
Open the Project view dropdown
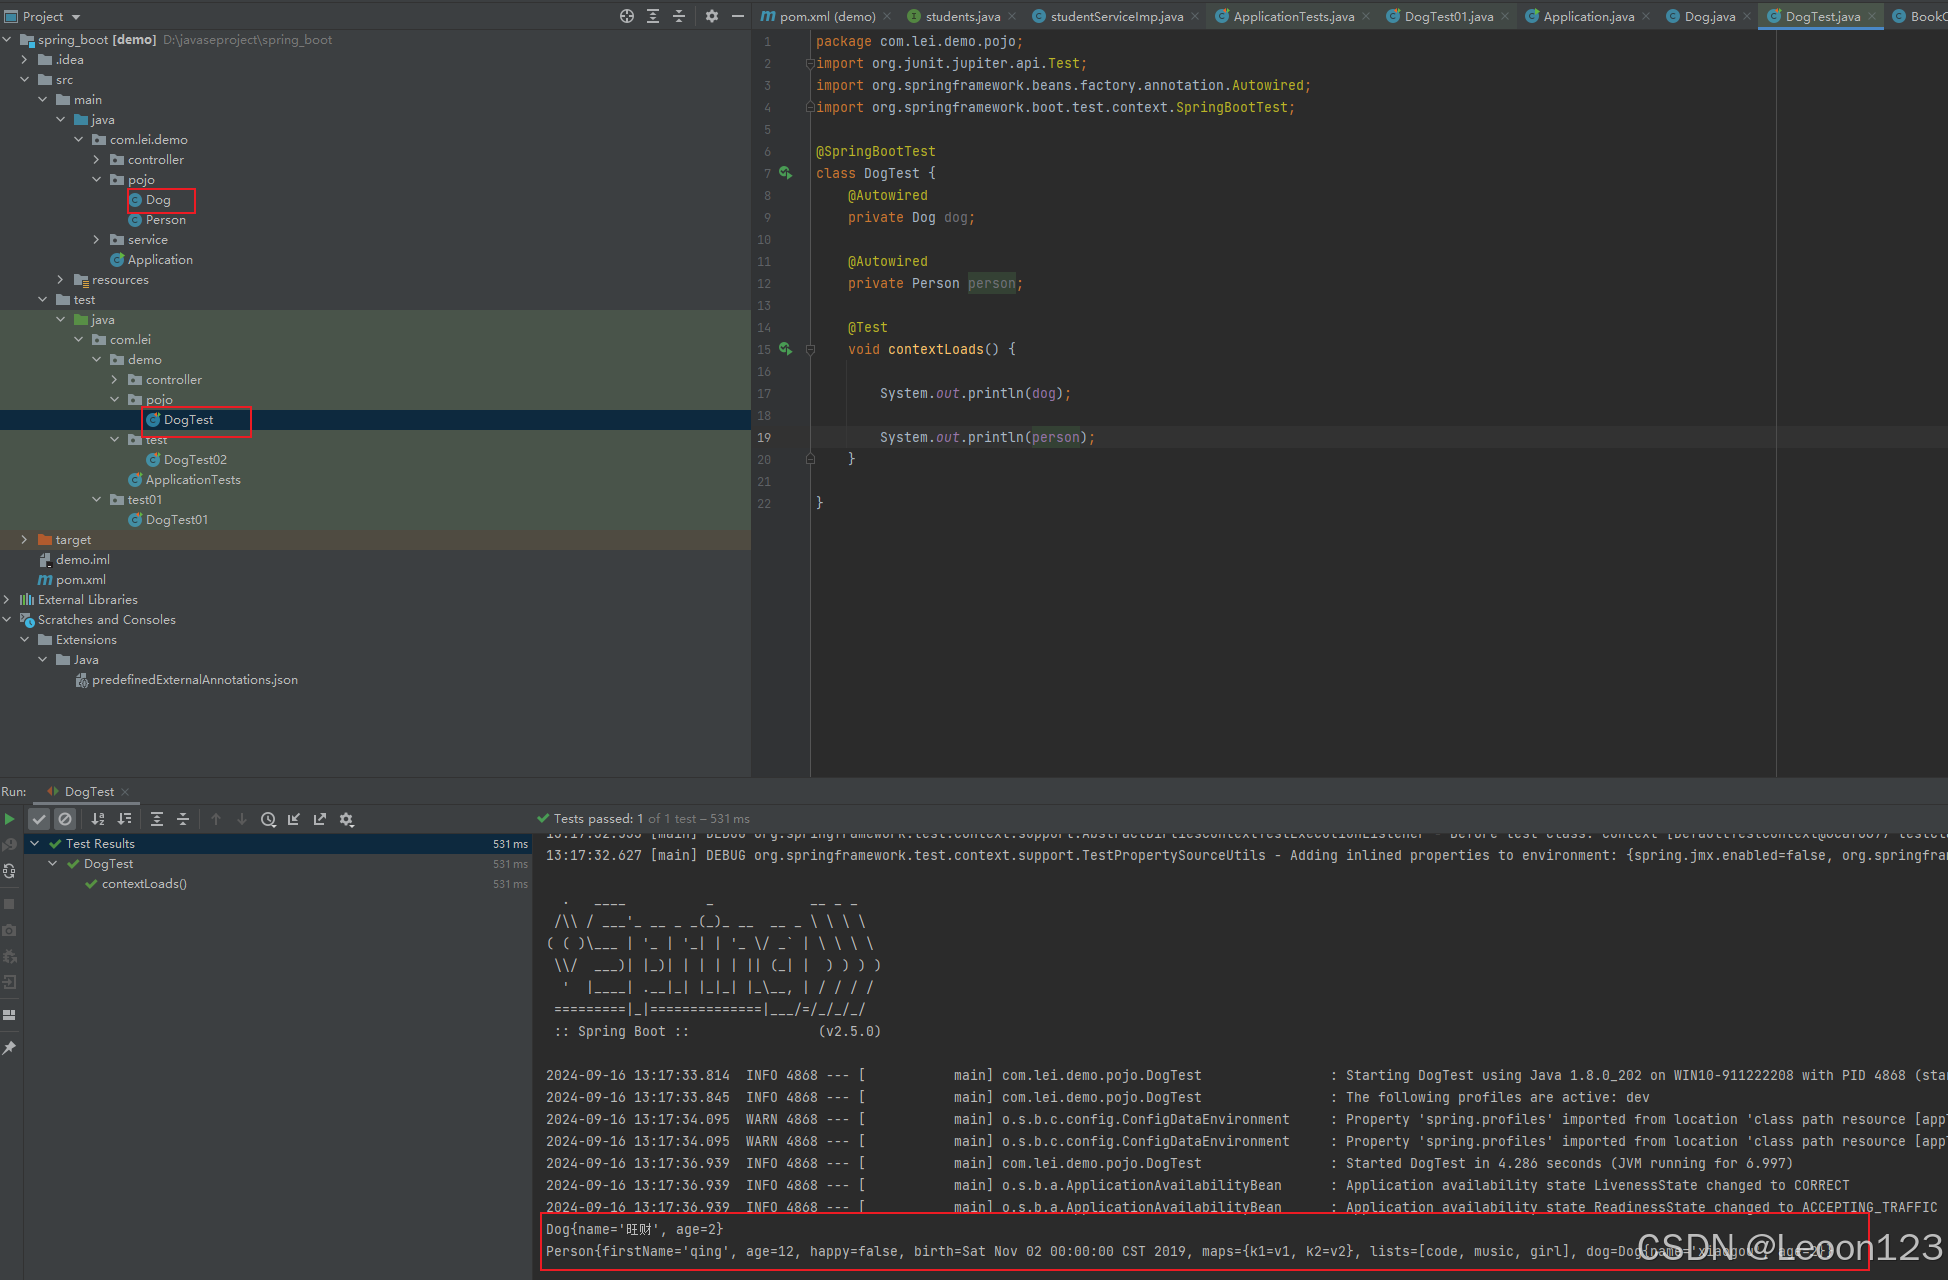click(76, 17)
